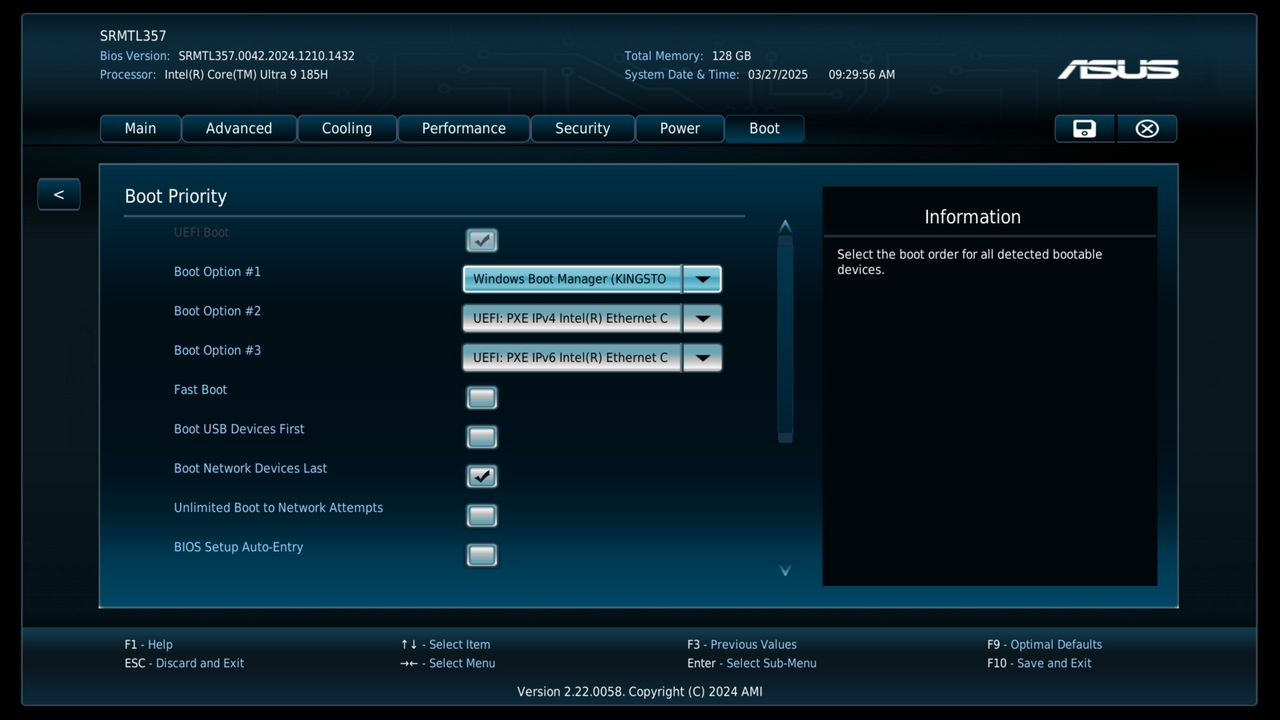Screen dimensions: 1280x720
Task: Click the Unlimited Boot to Network Attempts label
Action: coord(278,508)
